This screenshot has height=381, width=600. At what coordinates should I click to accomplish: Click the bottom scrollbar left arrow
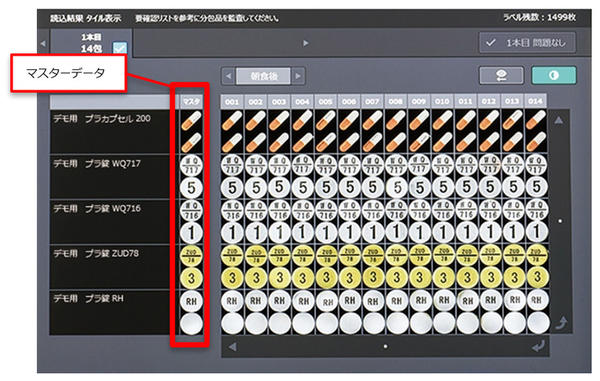(232, 347)
